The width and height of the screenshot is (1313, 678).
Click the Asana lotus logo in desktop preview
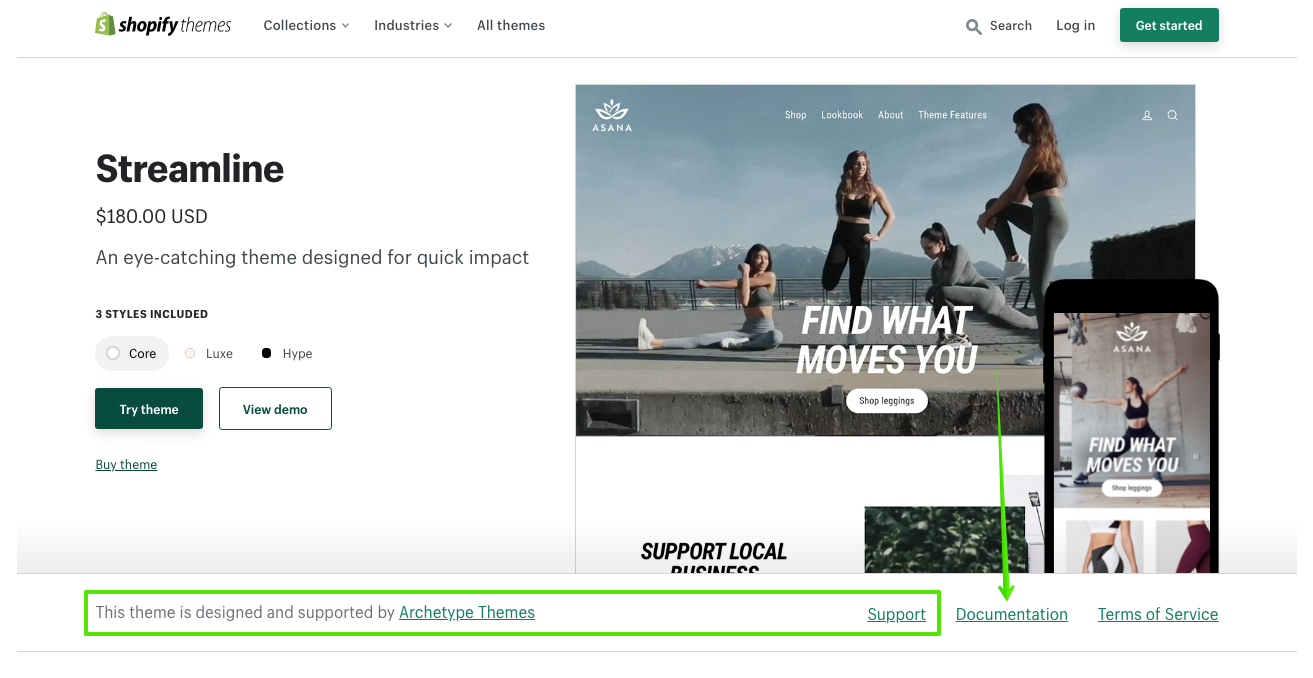coord(611,115)
